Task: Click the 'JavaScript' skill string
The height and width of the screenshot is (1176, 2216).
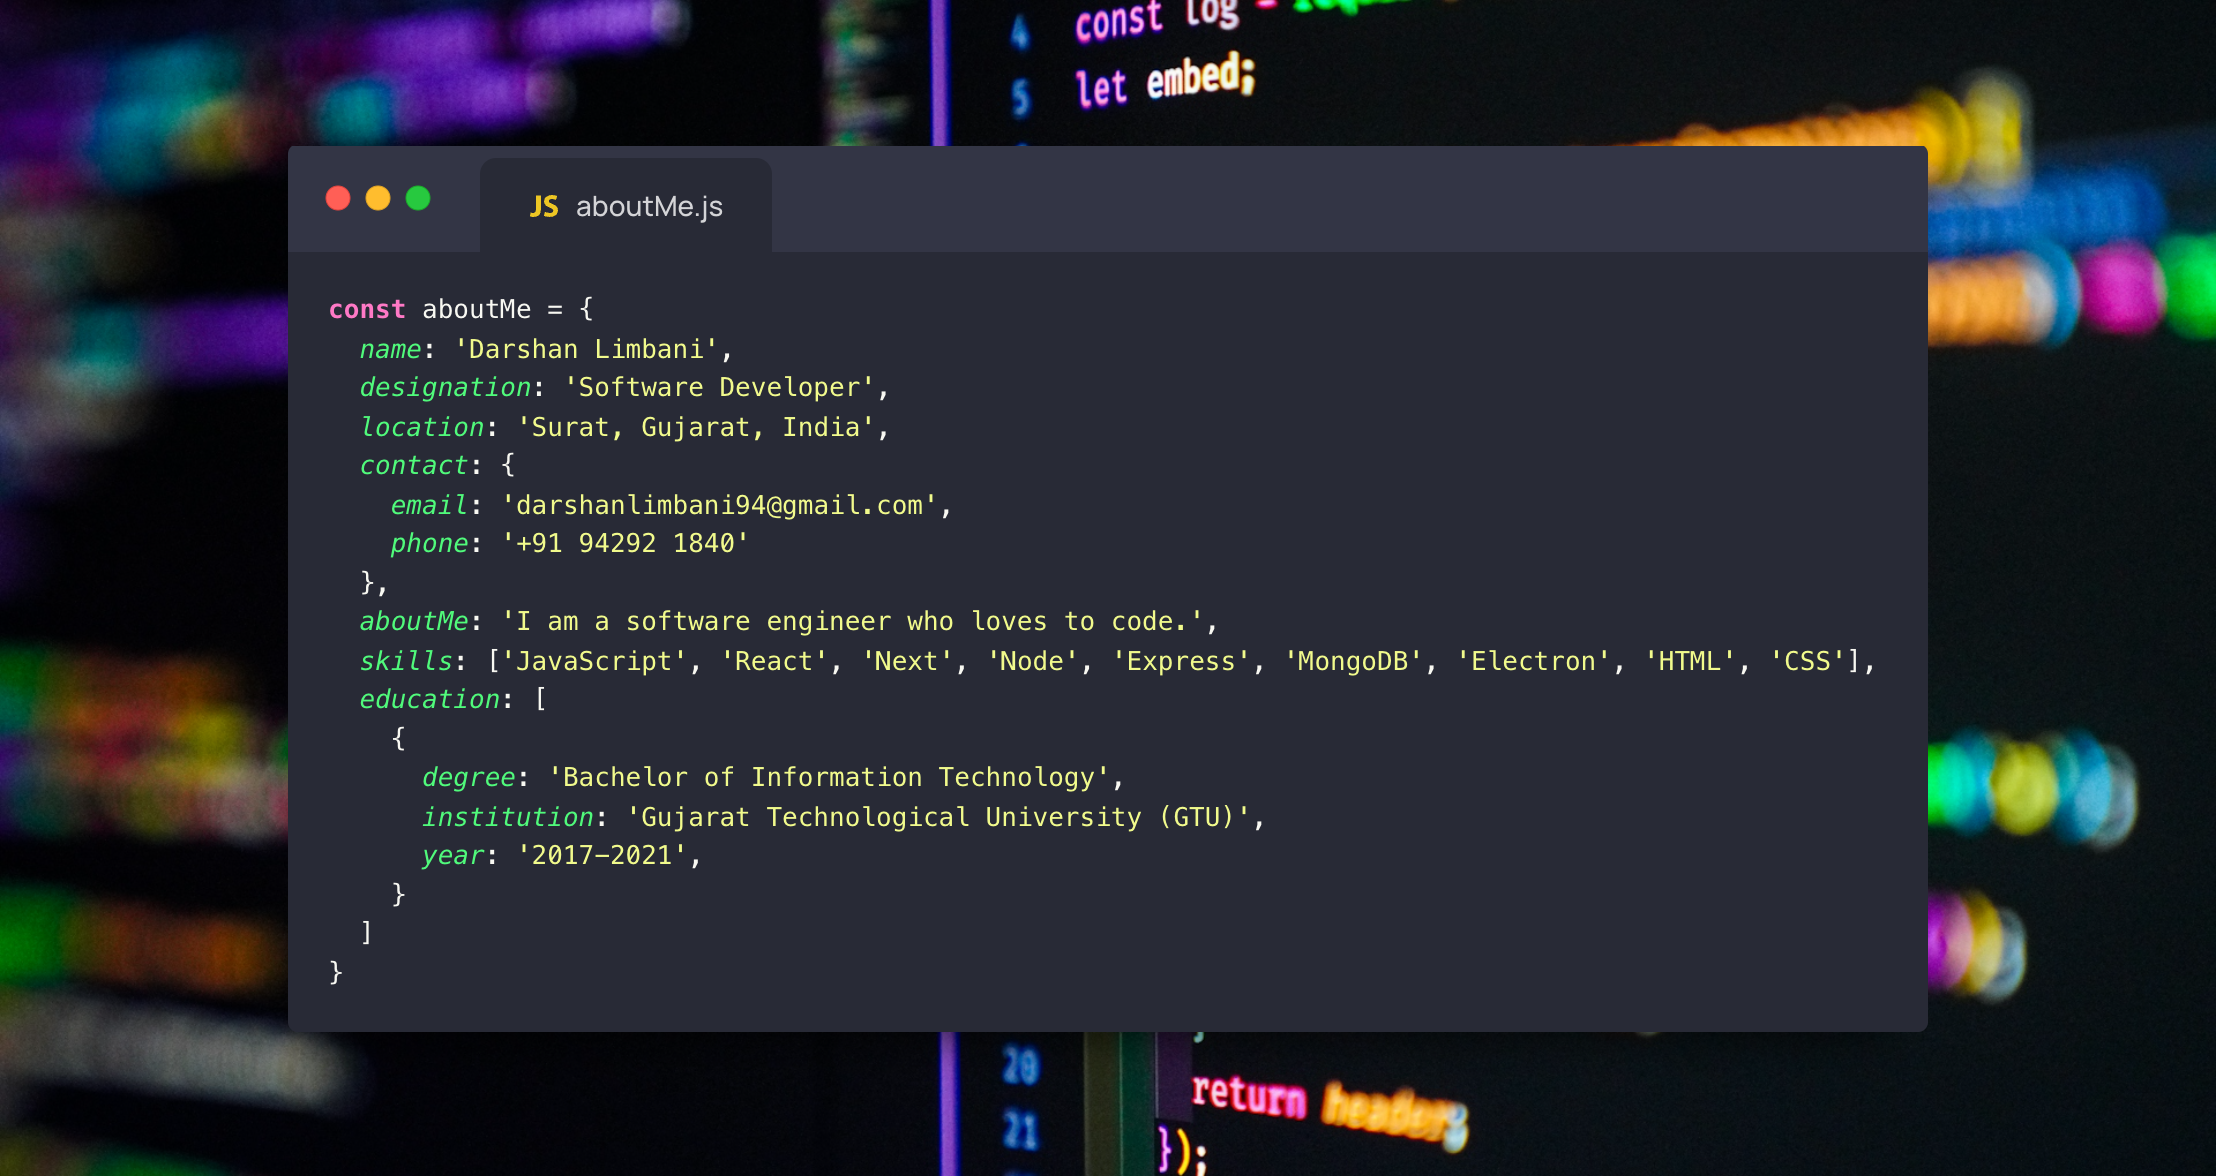Action: pos(594,662)
